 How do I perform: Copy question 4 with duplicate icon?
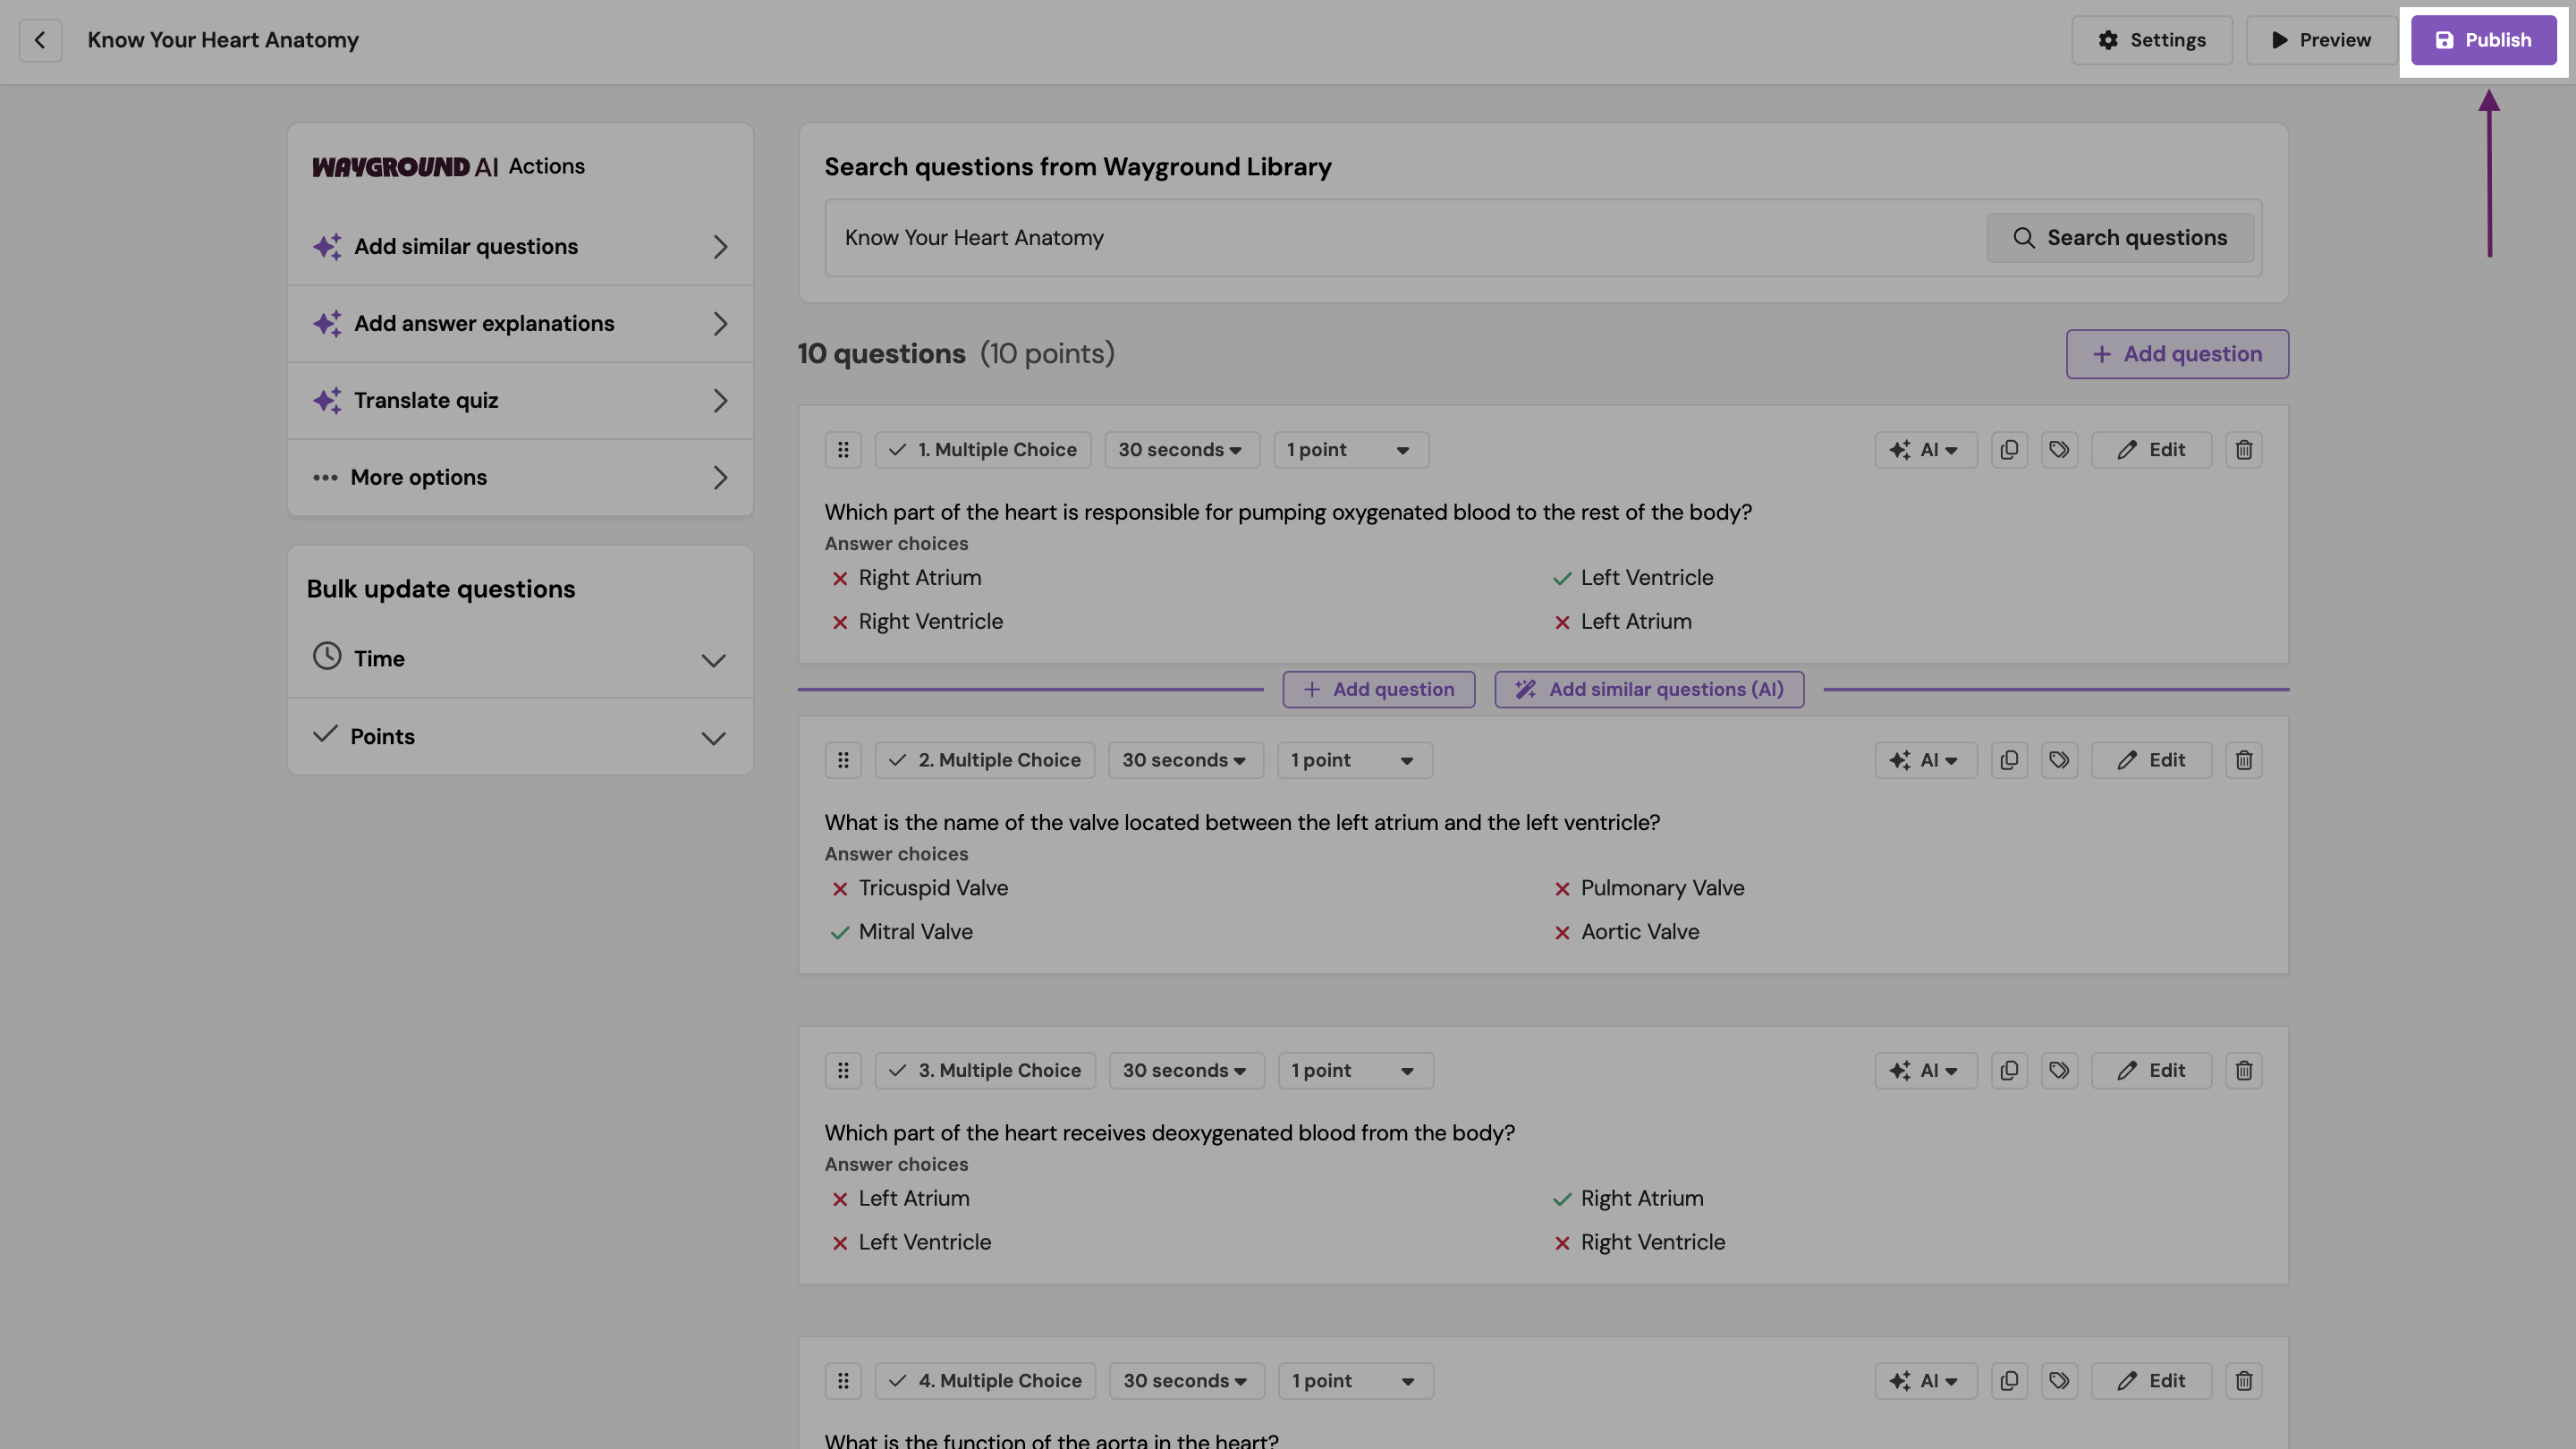2009,1380
